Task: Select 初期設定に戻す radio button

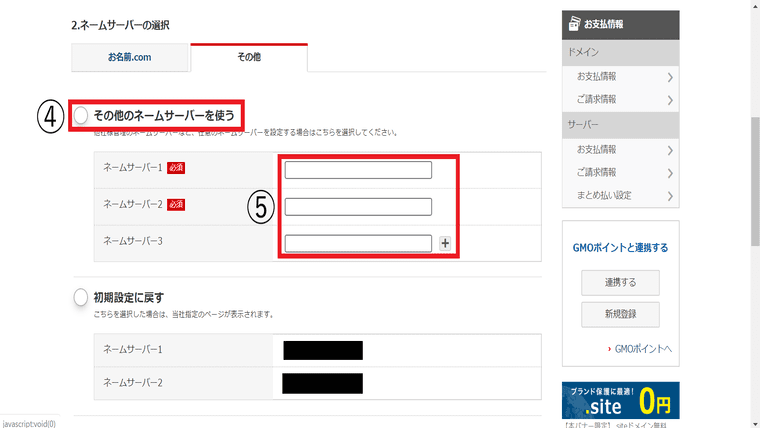Action: [81, 297]
